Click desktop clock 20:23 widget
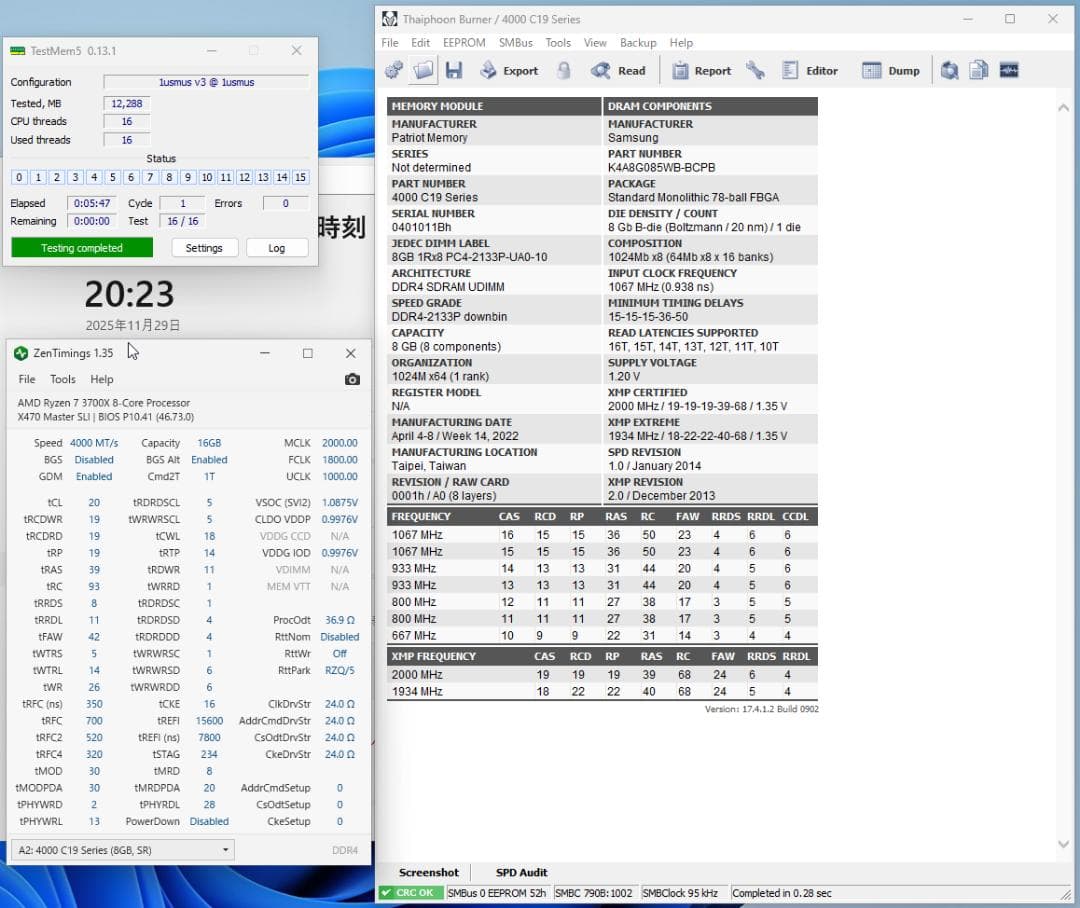 coord(129,294)
